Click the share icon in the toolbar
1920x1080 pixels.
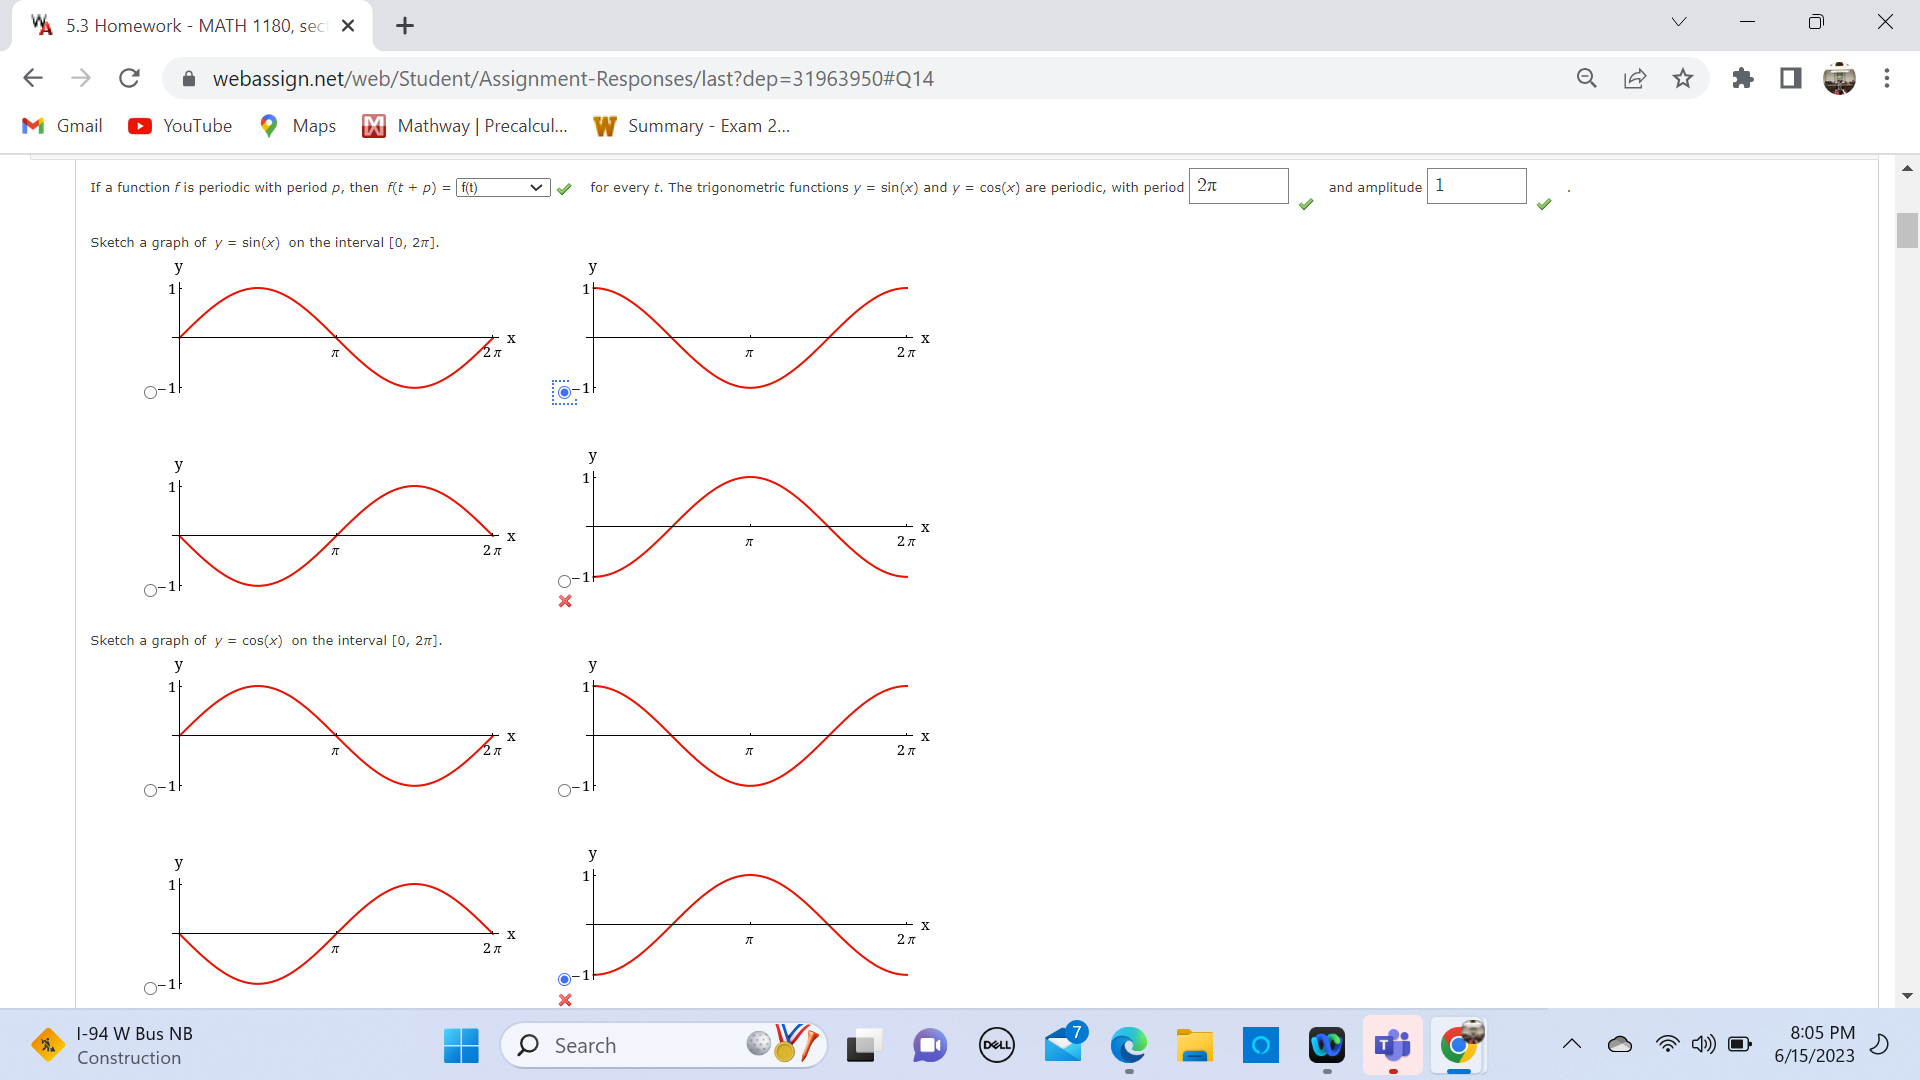pos(1635,78)
